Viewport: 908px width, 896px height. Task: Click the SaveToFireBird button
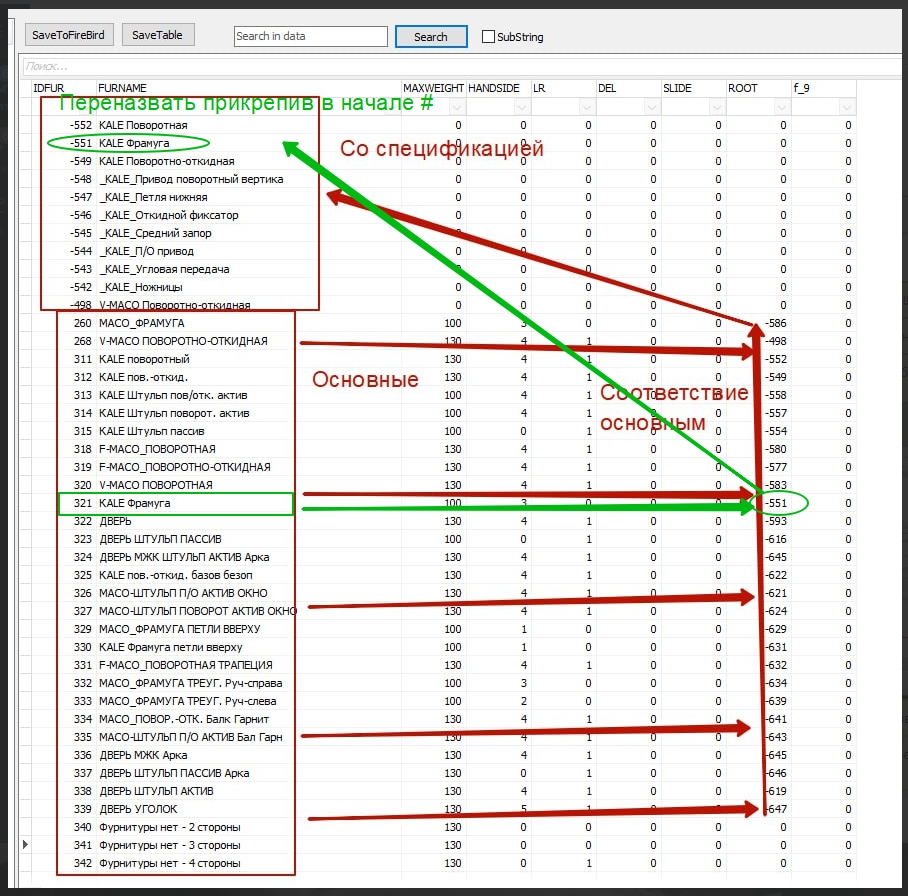[x=68, y=35]
